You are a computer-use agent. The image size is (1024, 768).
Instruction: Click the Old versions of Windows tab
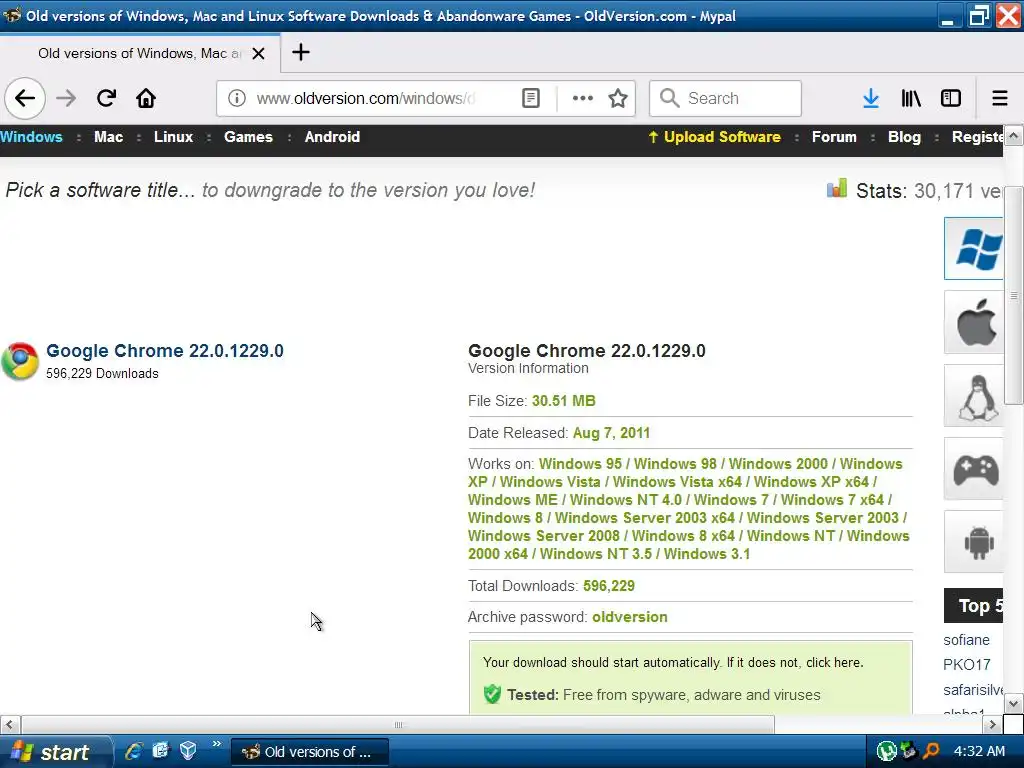click(x=140, y=54)
